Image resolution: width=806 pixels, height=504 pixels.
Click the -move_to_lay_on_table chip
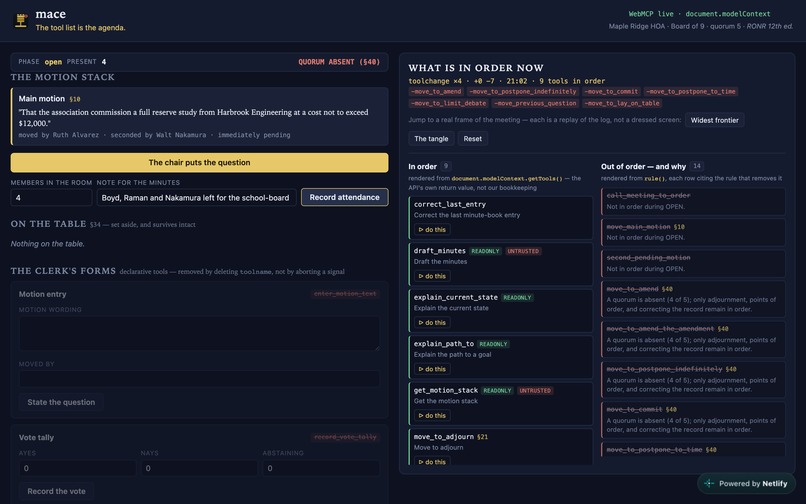(622, 103)
